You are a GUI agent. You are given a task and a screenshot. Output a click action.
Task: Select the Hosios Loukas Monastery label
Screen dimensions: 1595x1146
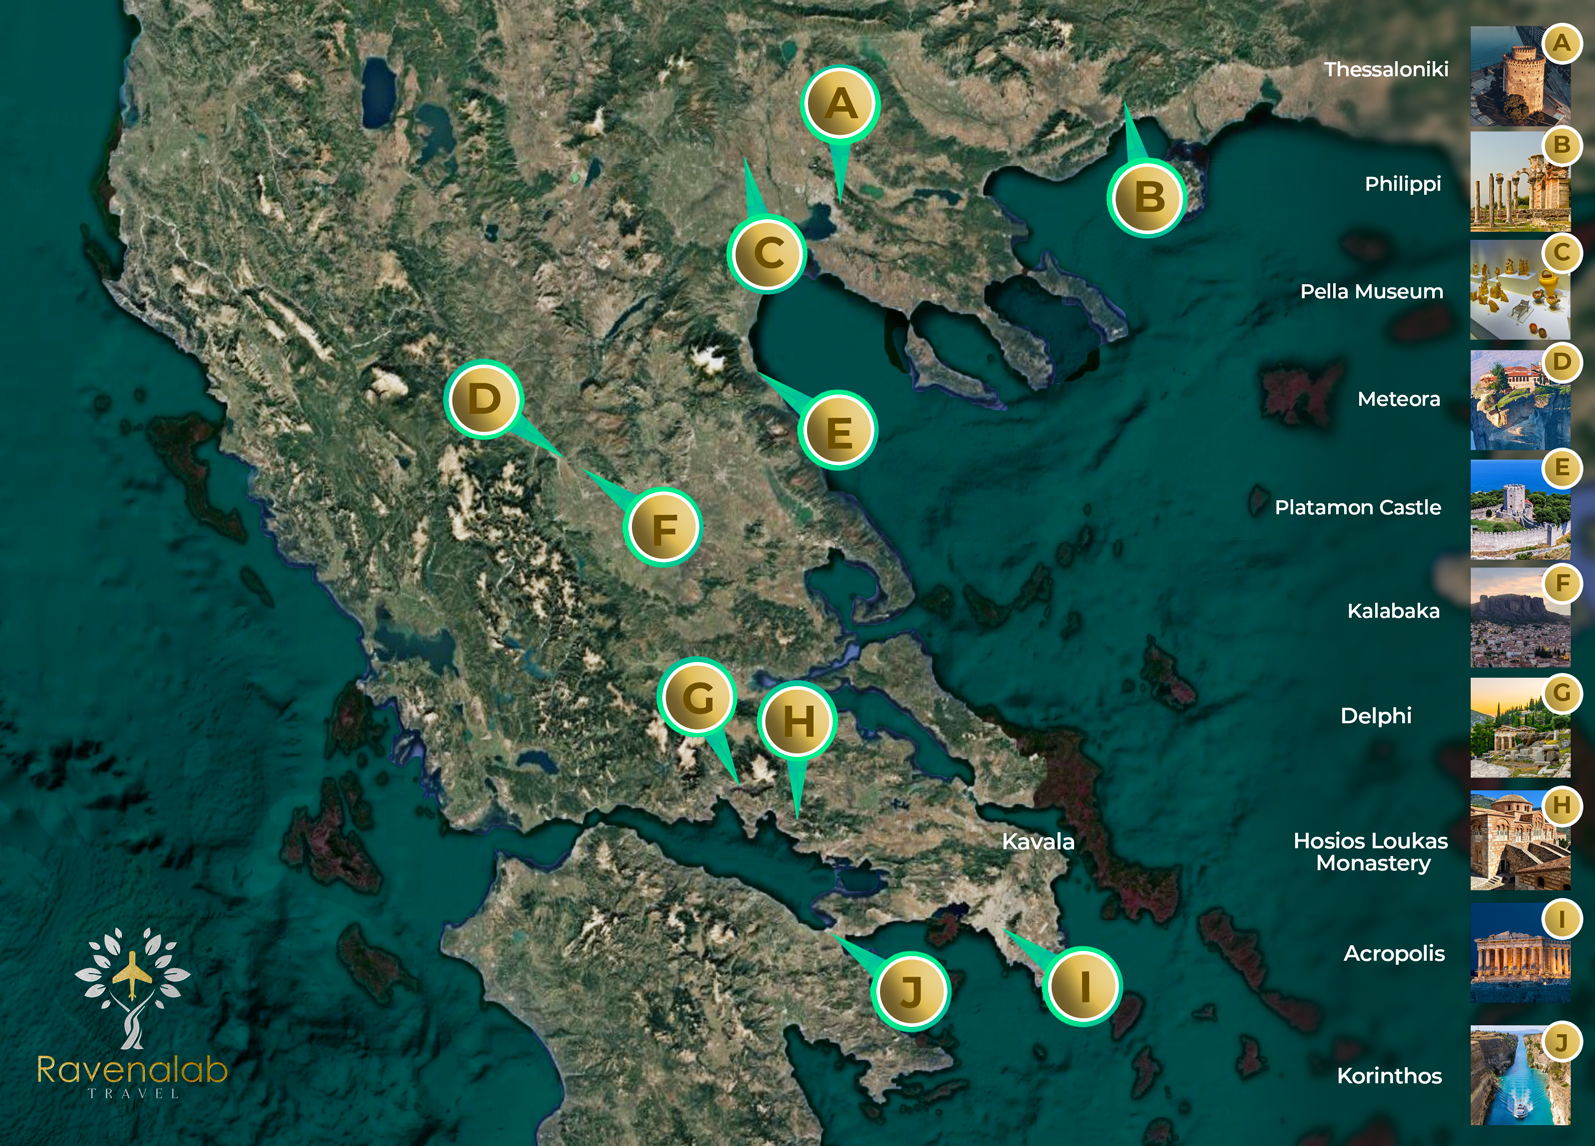coord(1371,852)
